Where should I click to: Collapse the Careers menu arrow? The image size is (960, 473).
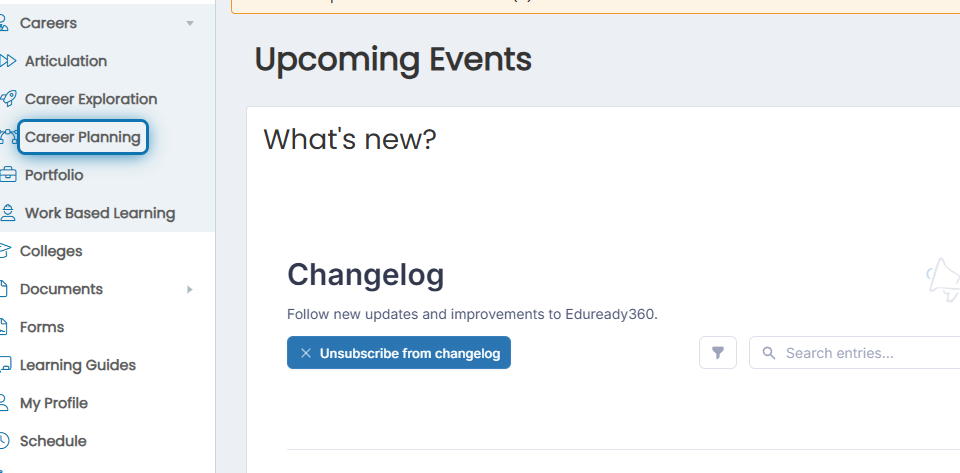click(190, 23)
